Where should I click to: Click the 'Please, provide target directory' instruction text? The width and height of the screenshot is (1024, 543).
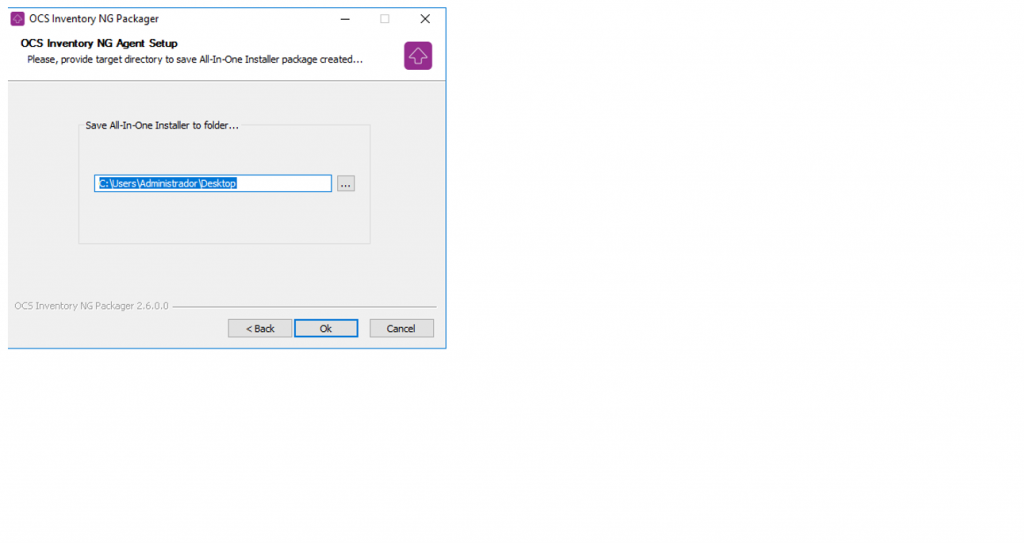coord(195,59)
